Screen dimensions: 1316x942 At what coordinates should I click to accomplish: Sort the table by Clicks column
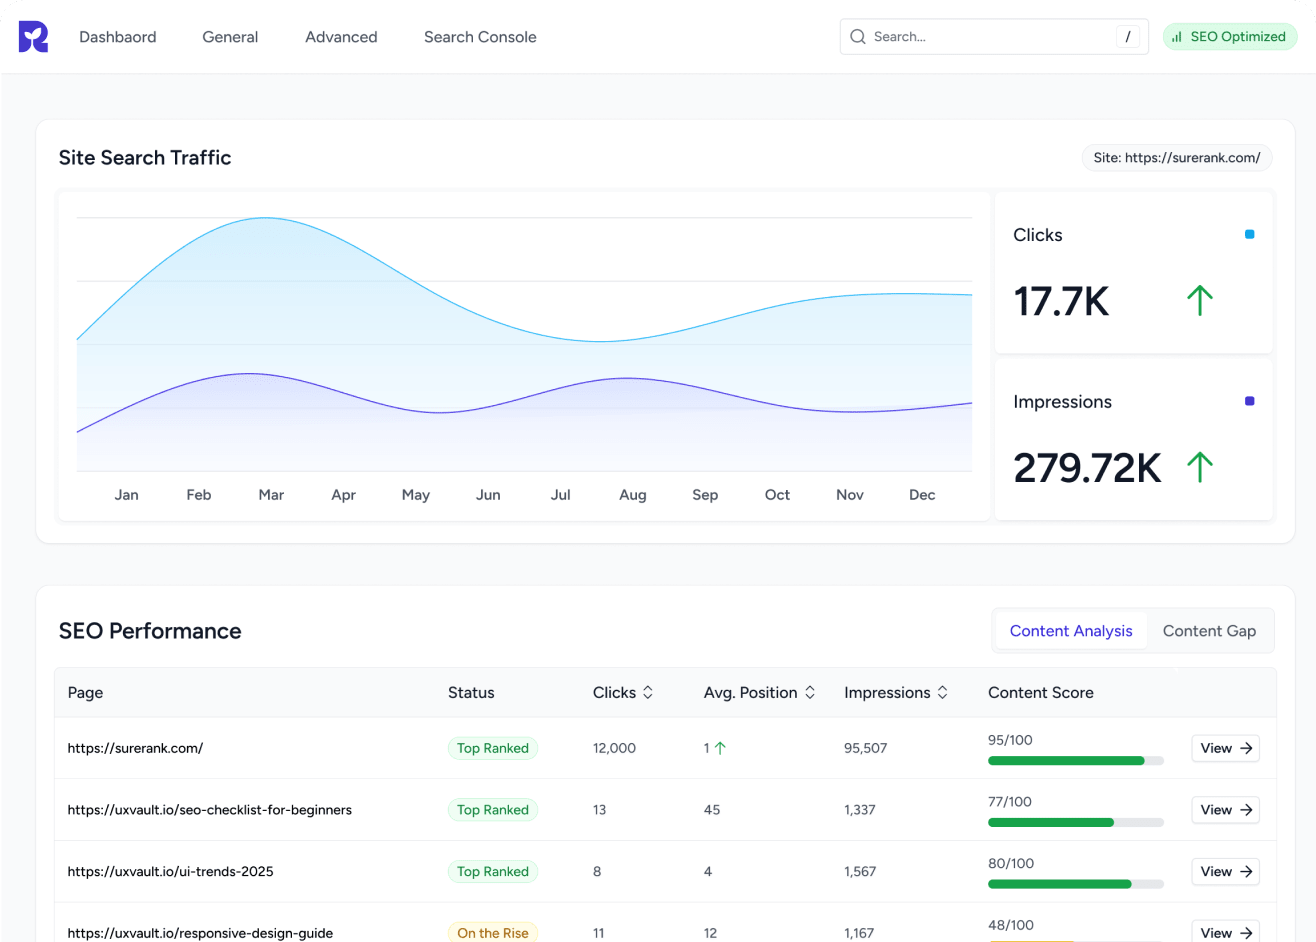648,692
